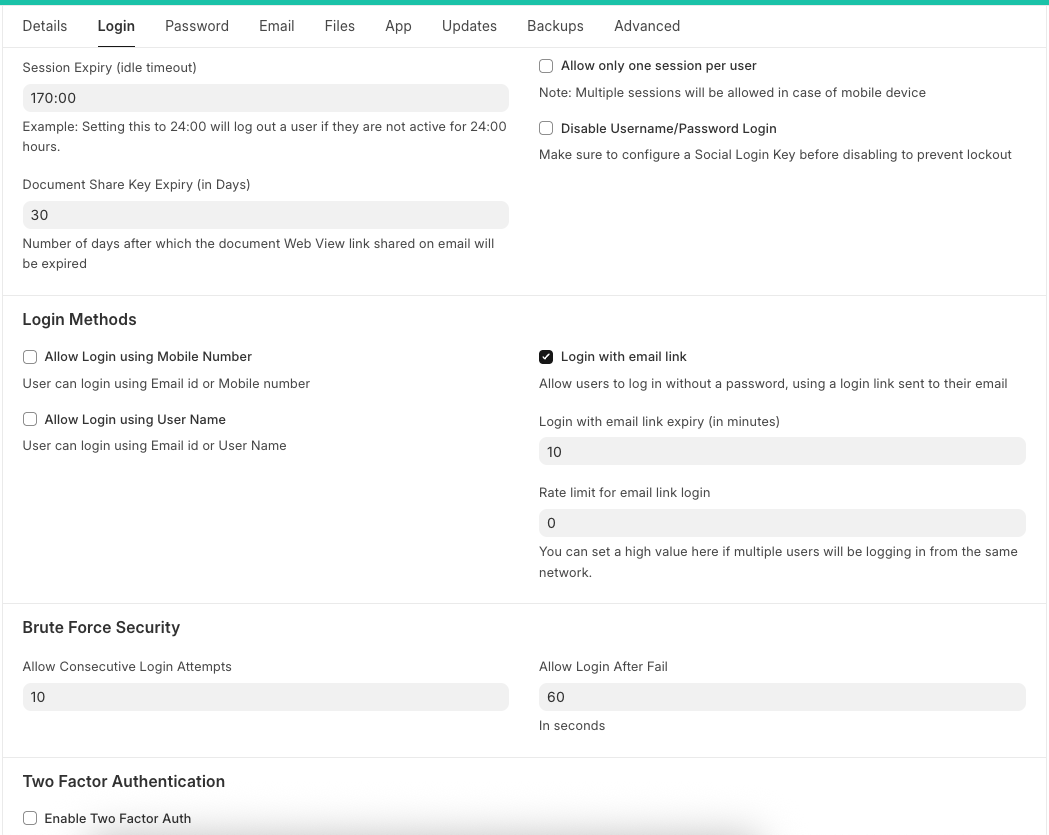This screenshot has height=835, width=1049.
Task: Check Disable Username/Password Login
Action: [x=546, y=129]
